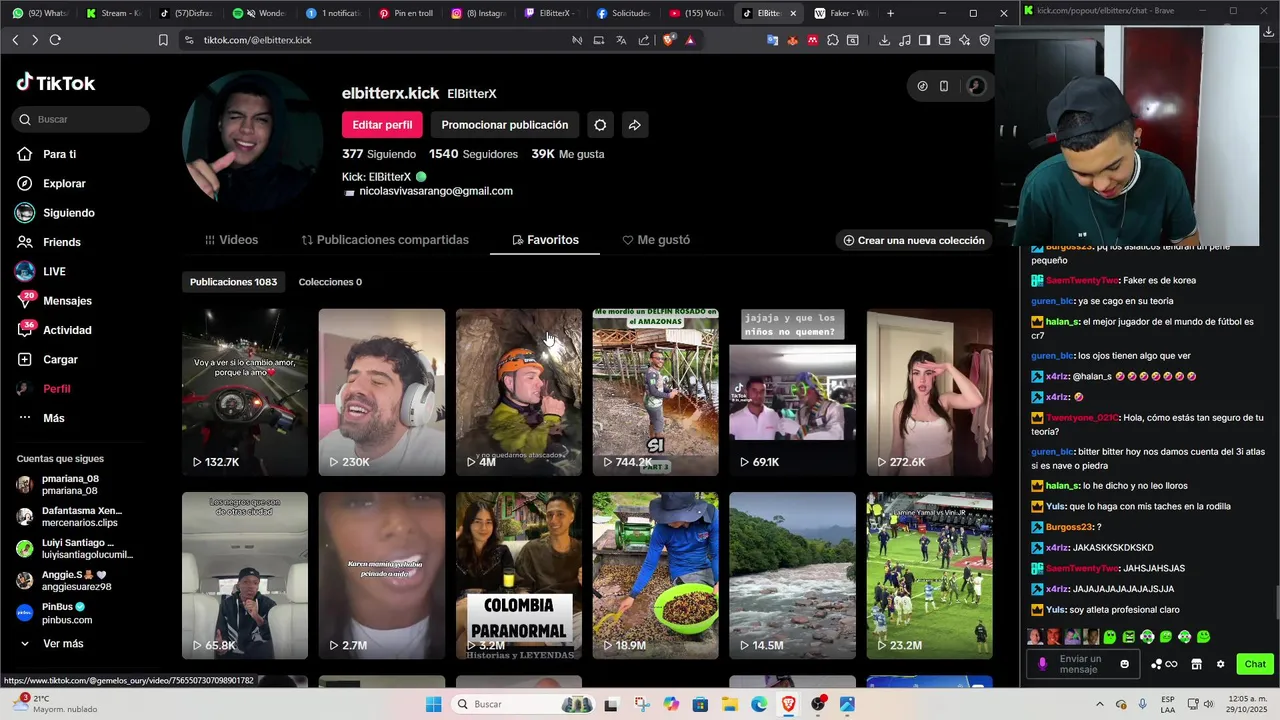This screenshot has width=1280, height=720.
Task: Reload the page in browser toolbar
Action: [x=55, y=40]
